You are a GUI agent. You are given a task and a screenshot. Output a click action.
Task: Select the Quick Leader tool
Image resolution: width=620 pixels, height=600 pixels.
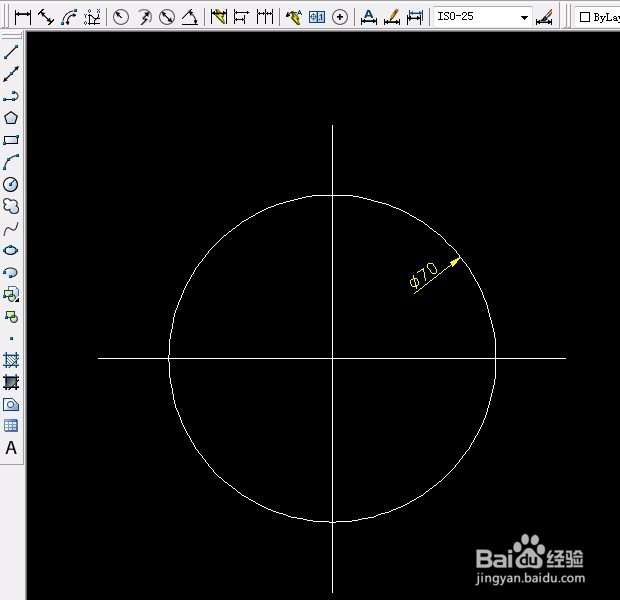(x=293, y=17)
